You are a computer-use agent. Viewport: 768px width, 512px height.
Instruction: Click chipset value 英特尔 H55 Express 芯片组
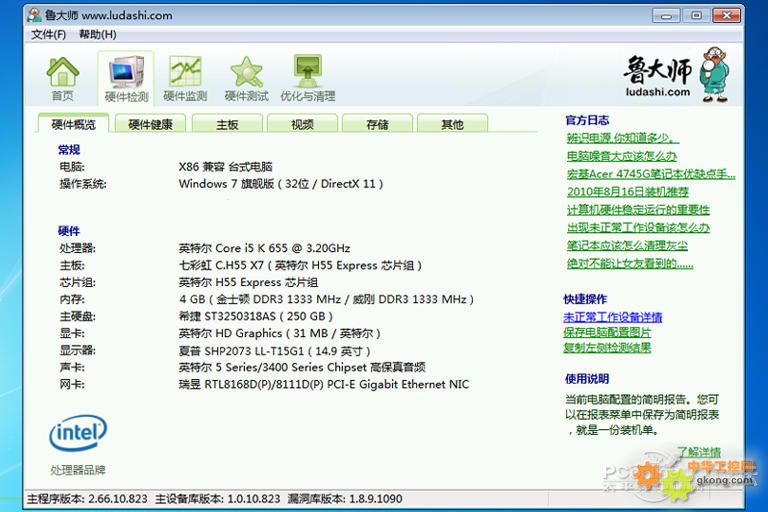pos(248,282)
